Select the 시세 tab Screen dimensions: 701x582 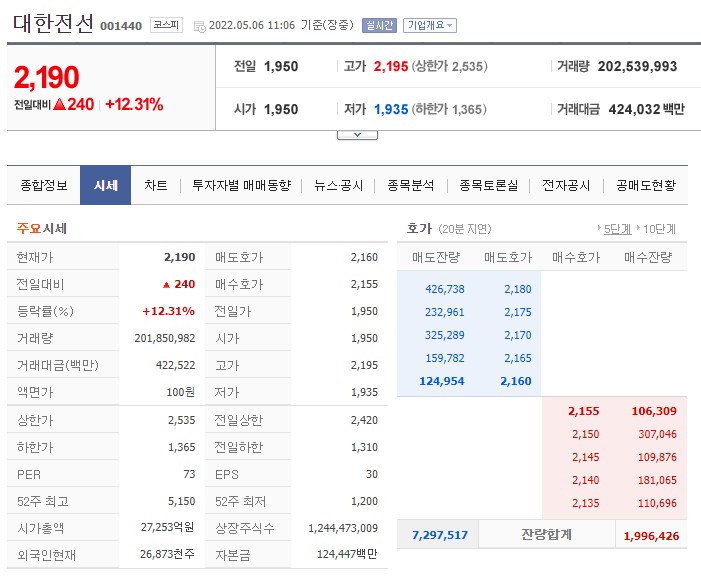106,185
